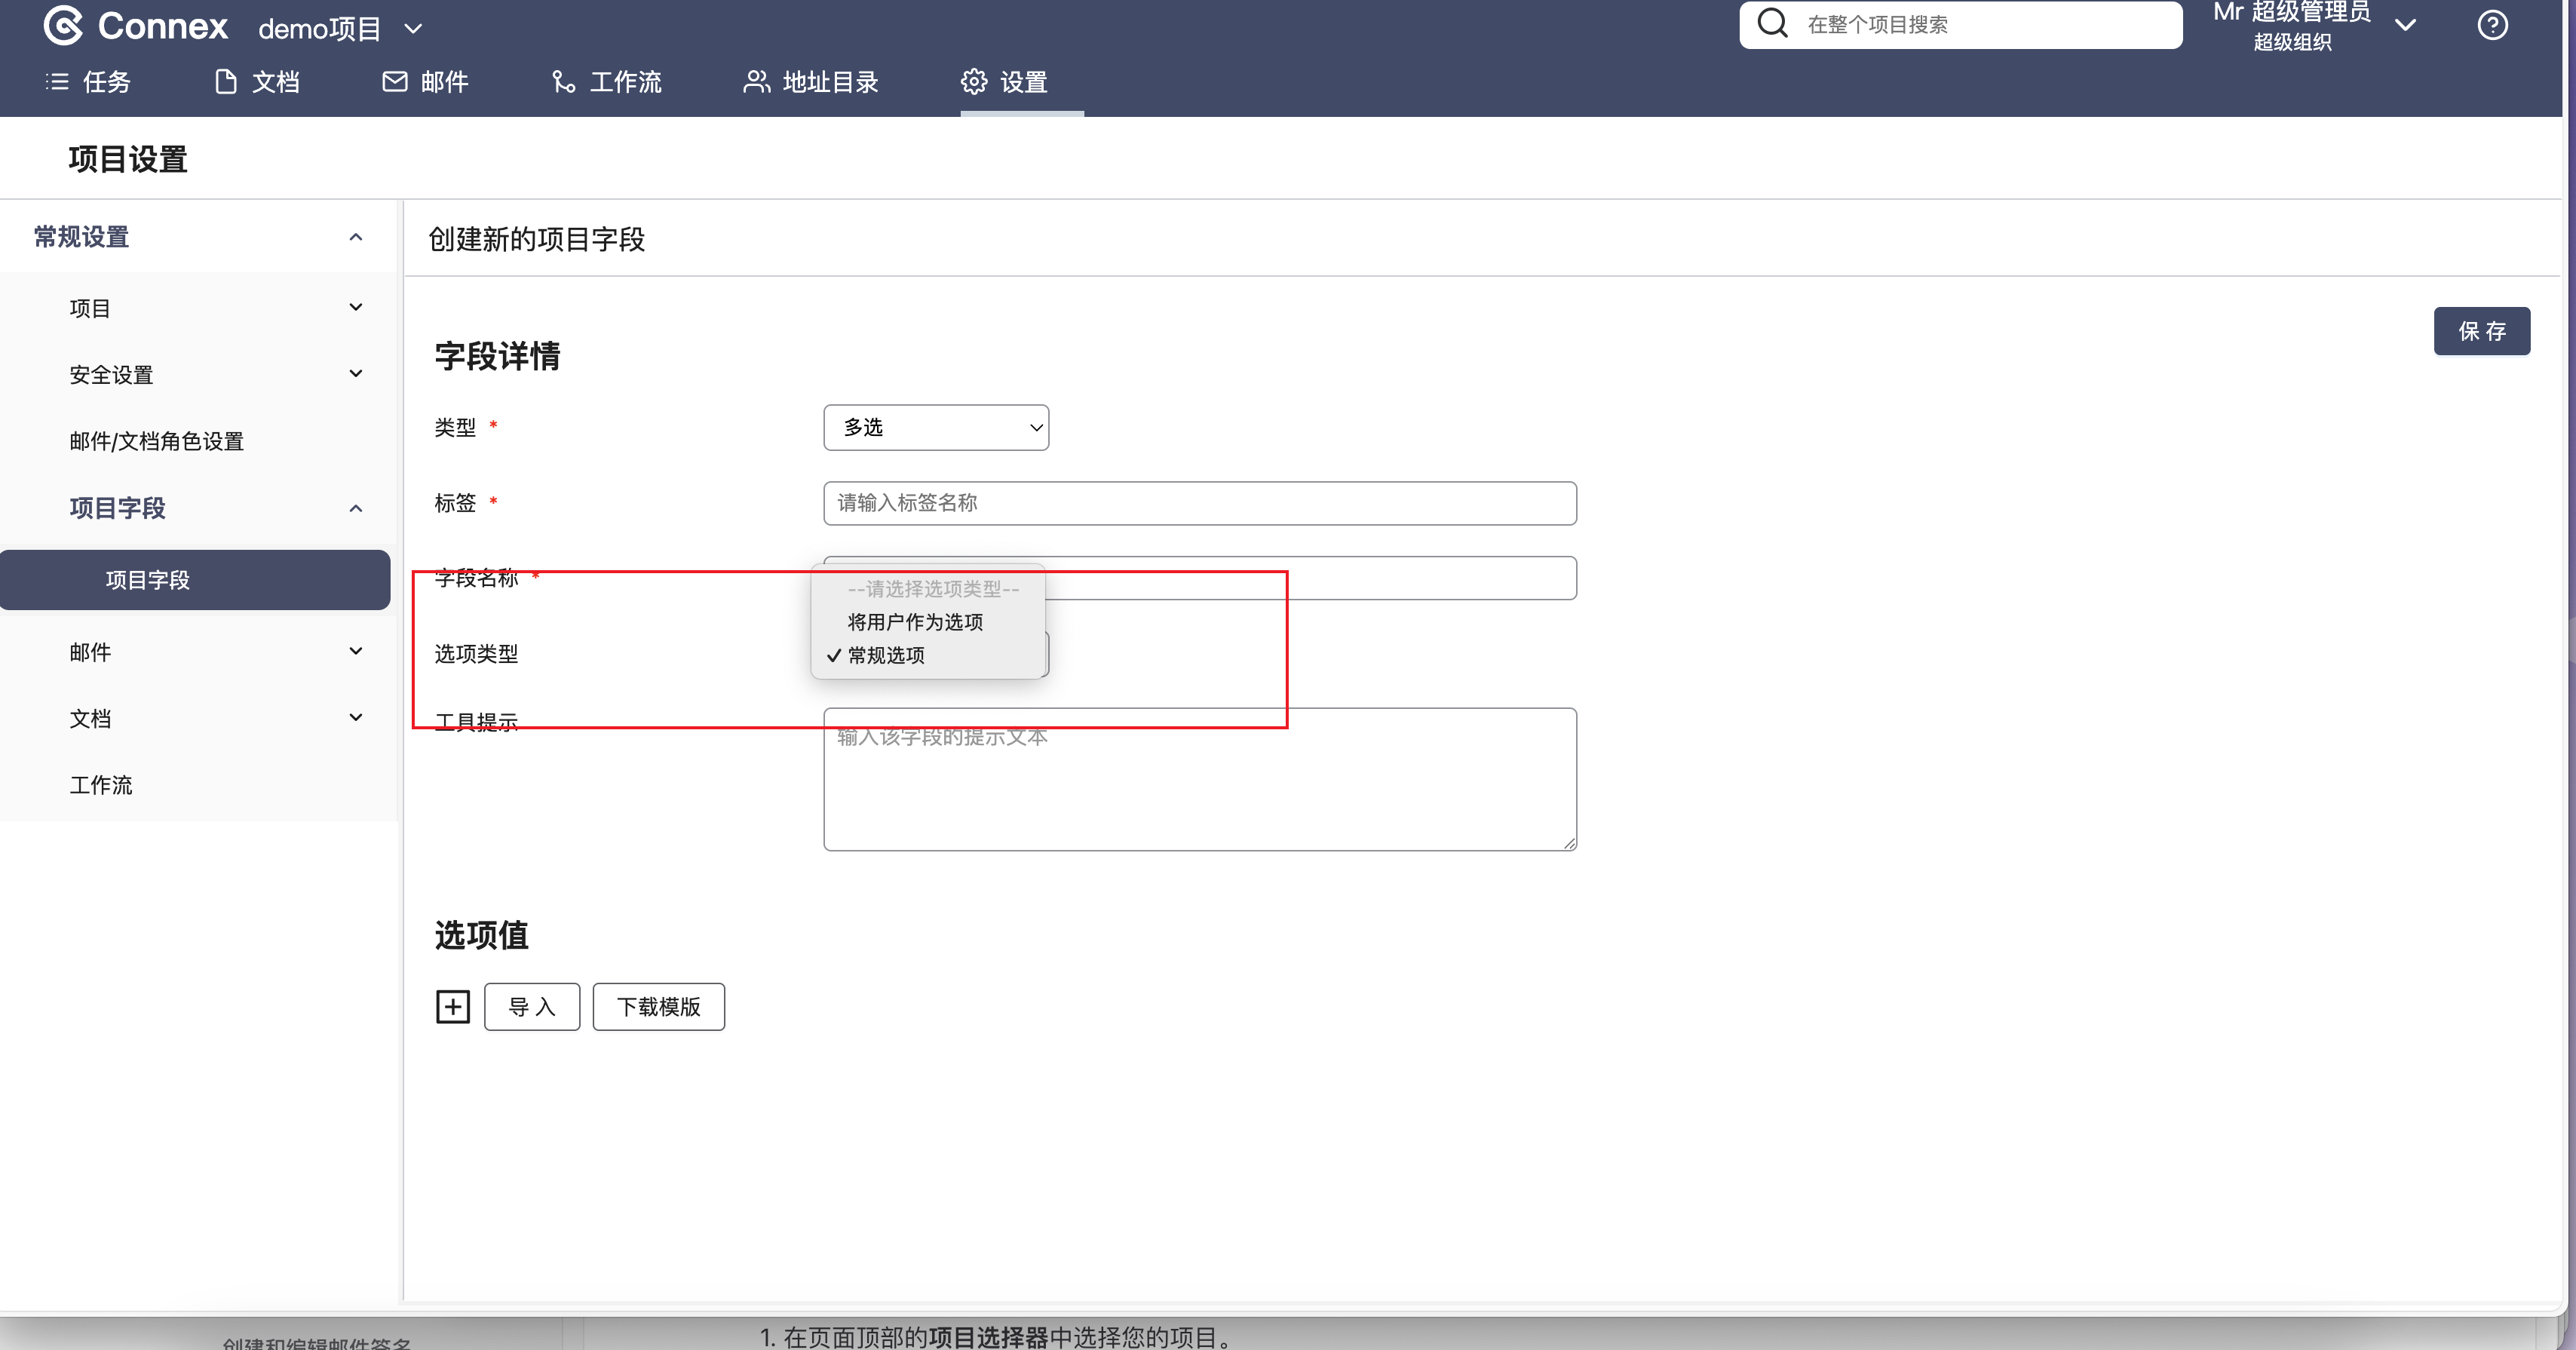Open the 邮件 mail tab
This screenshot has width=2576, height=1350.
(x=426, y=82)
